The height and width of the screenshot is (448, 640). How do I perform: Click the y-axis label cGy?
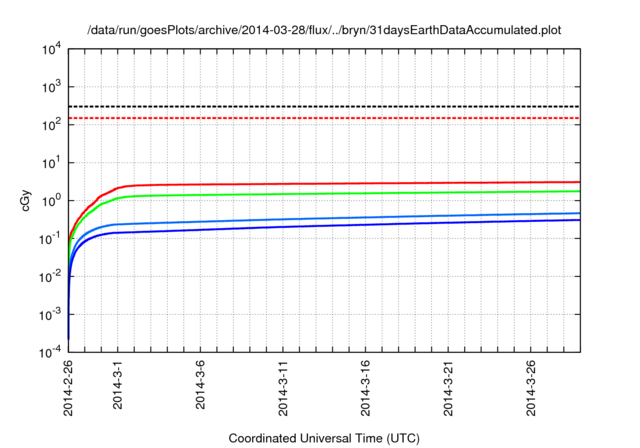click(26, 201)
